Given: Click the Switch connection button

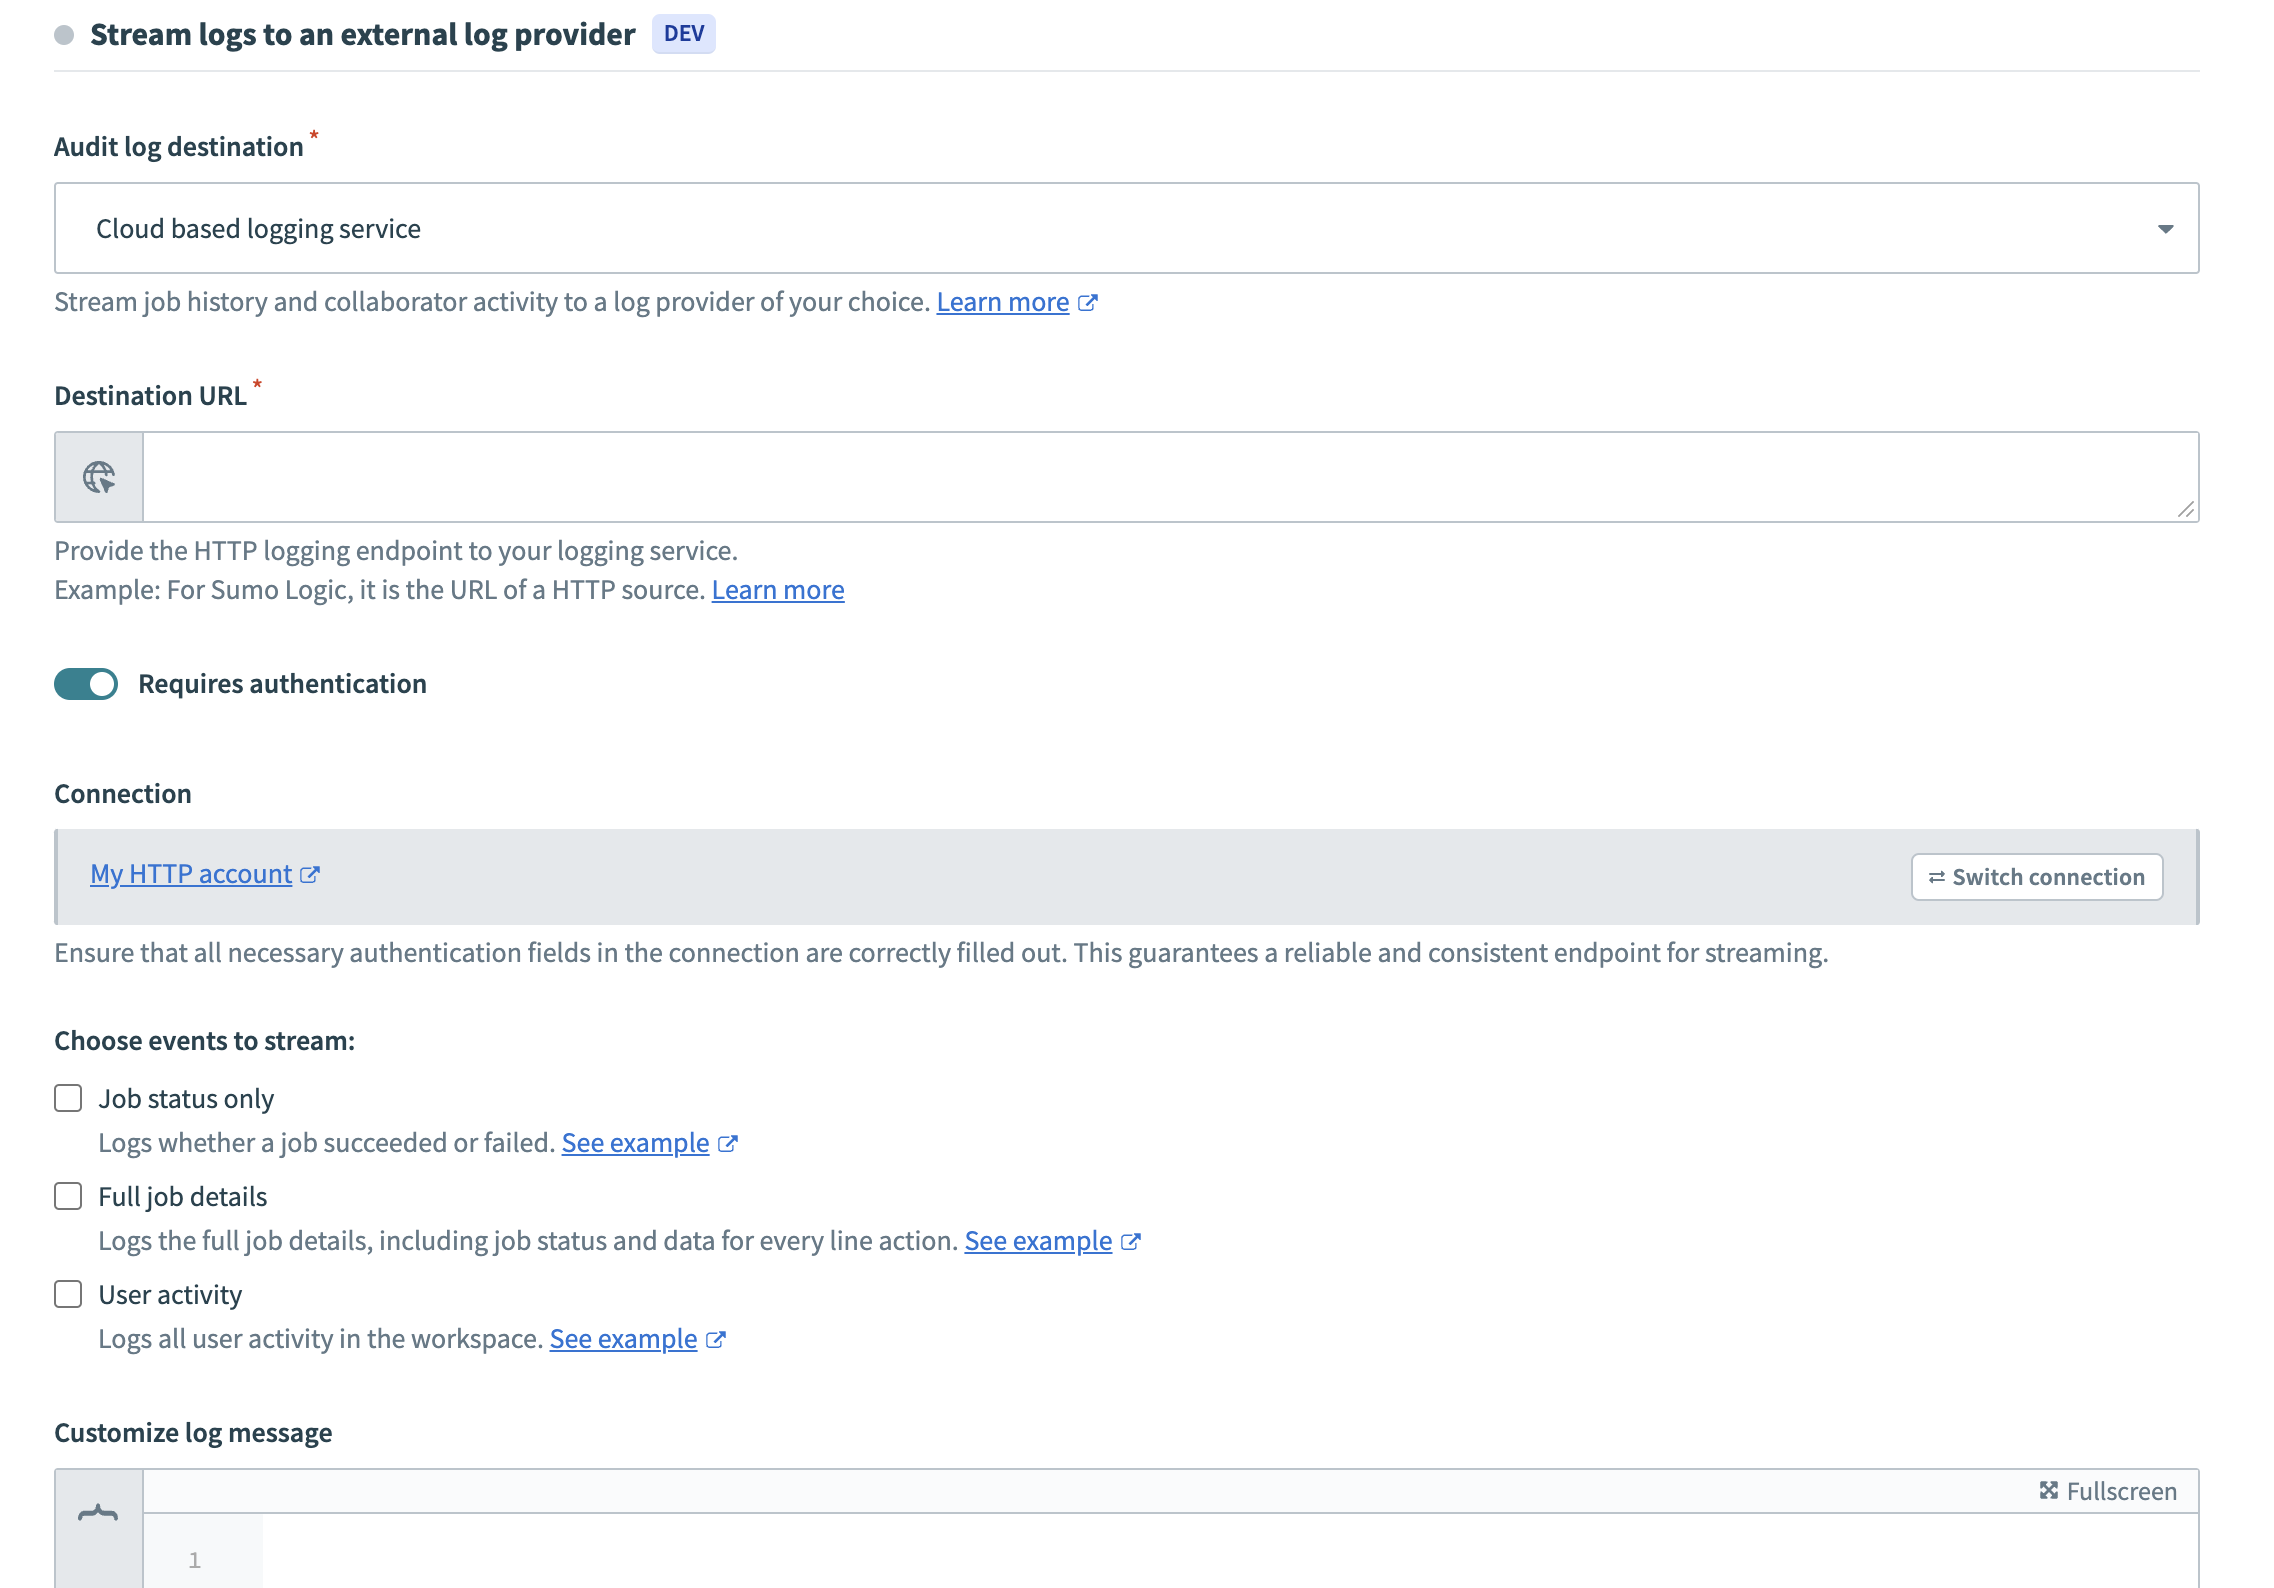Looking at the screenshot, I should pyautogui.click(x=2036, y=876).
